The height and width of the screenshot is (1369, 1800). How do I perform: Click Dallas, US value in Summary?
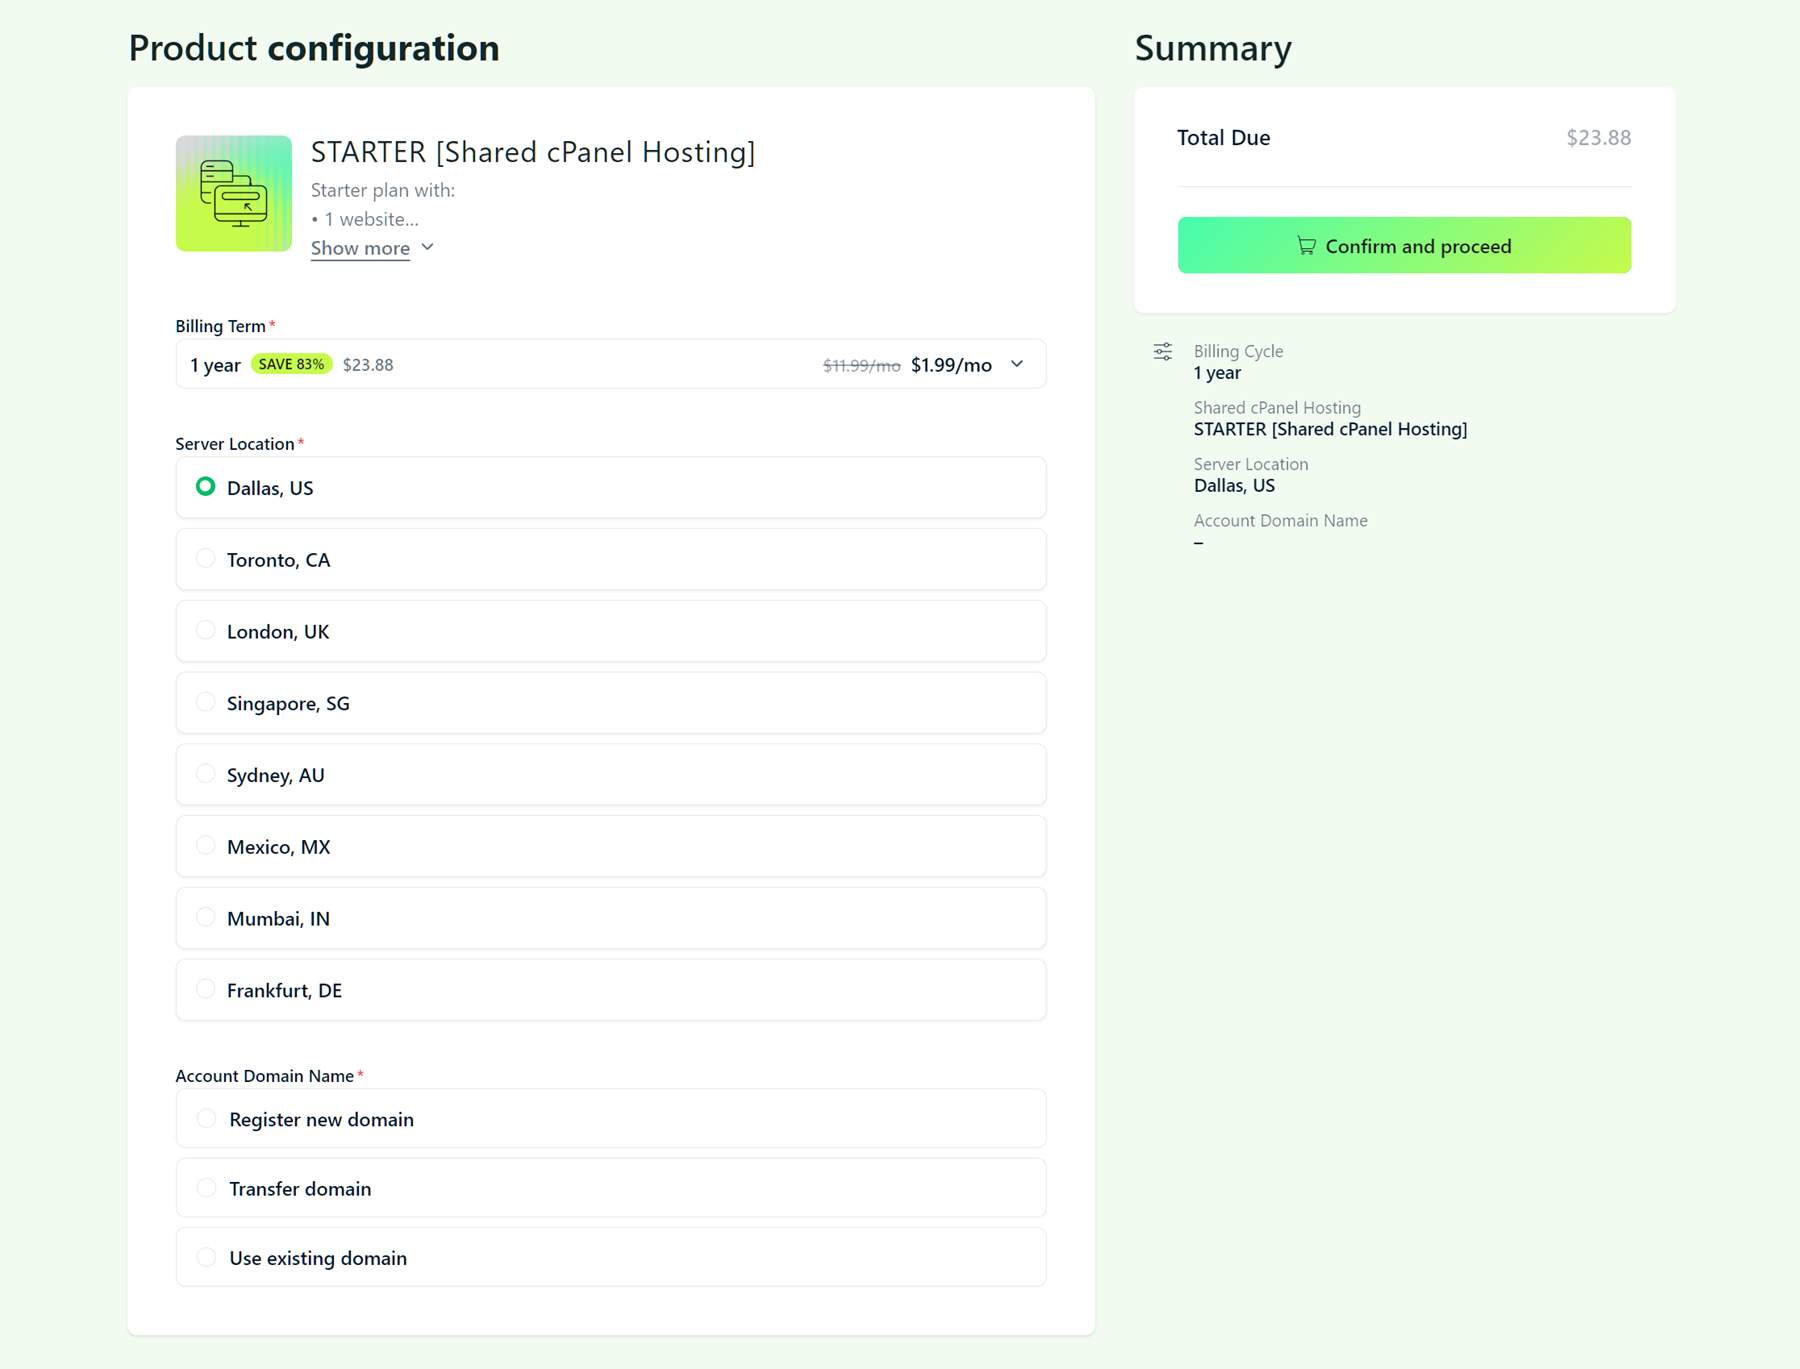[x=1234, y=486]
